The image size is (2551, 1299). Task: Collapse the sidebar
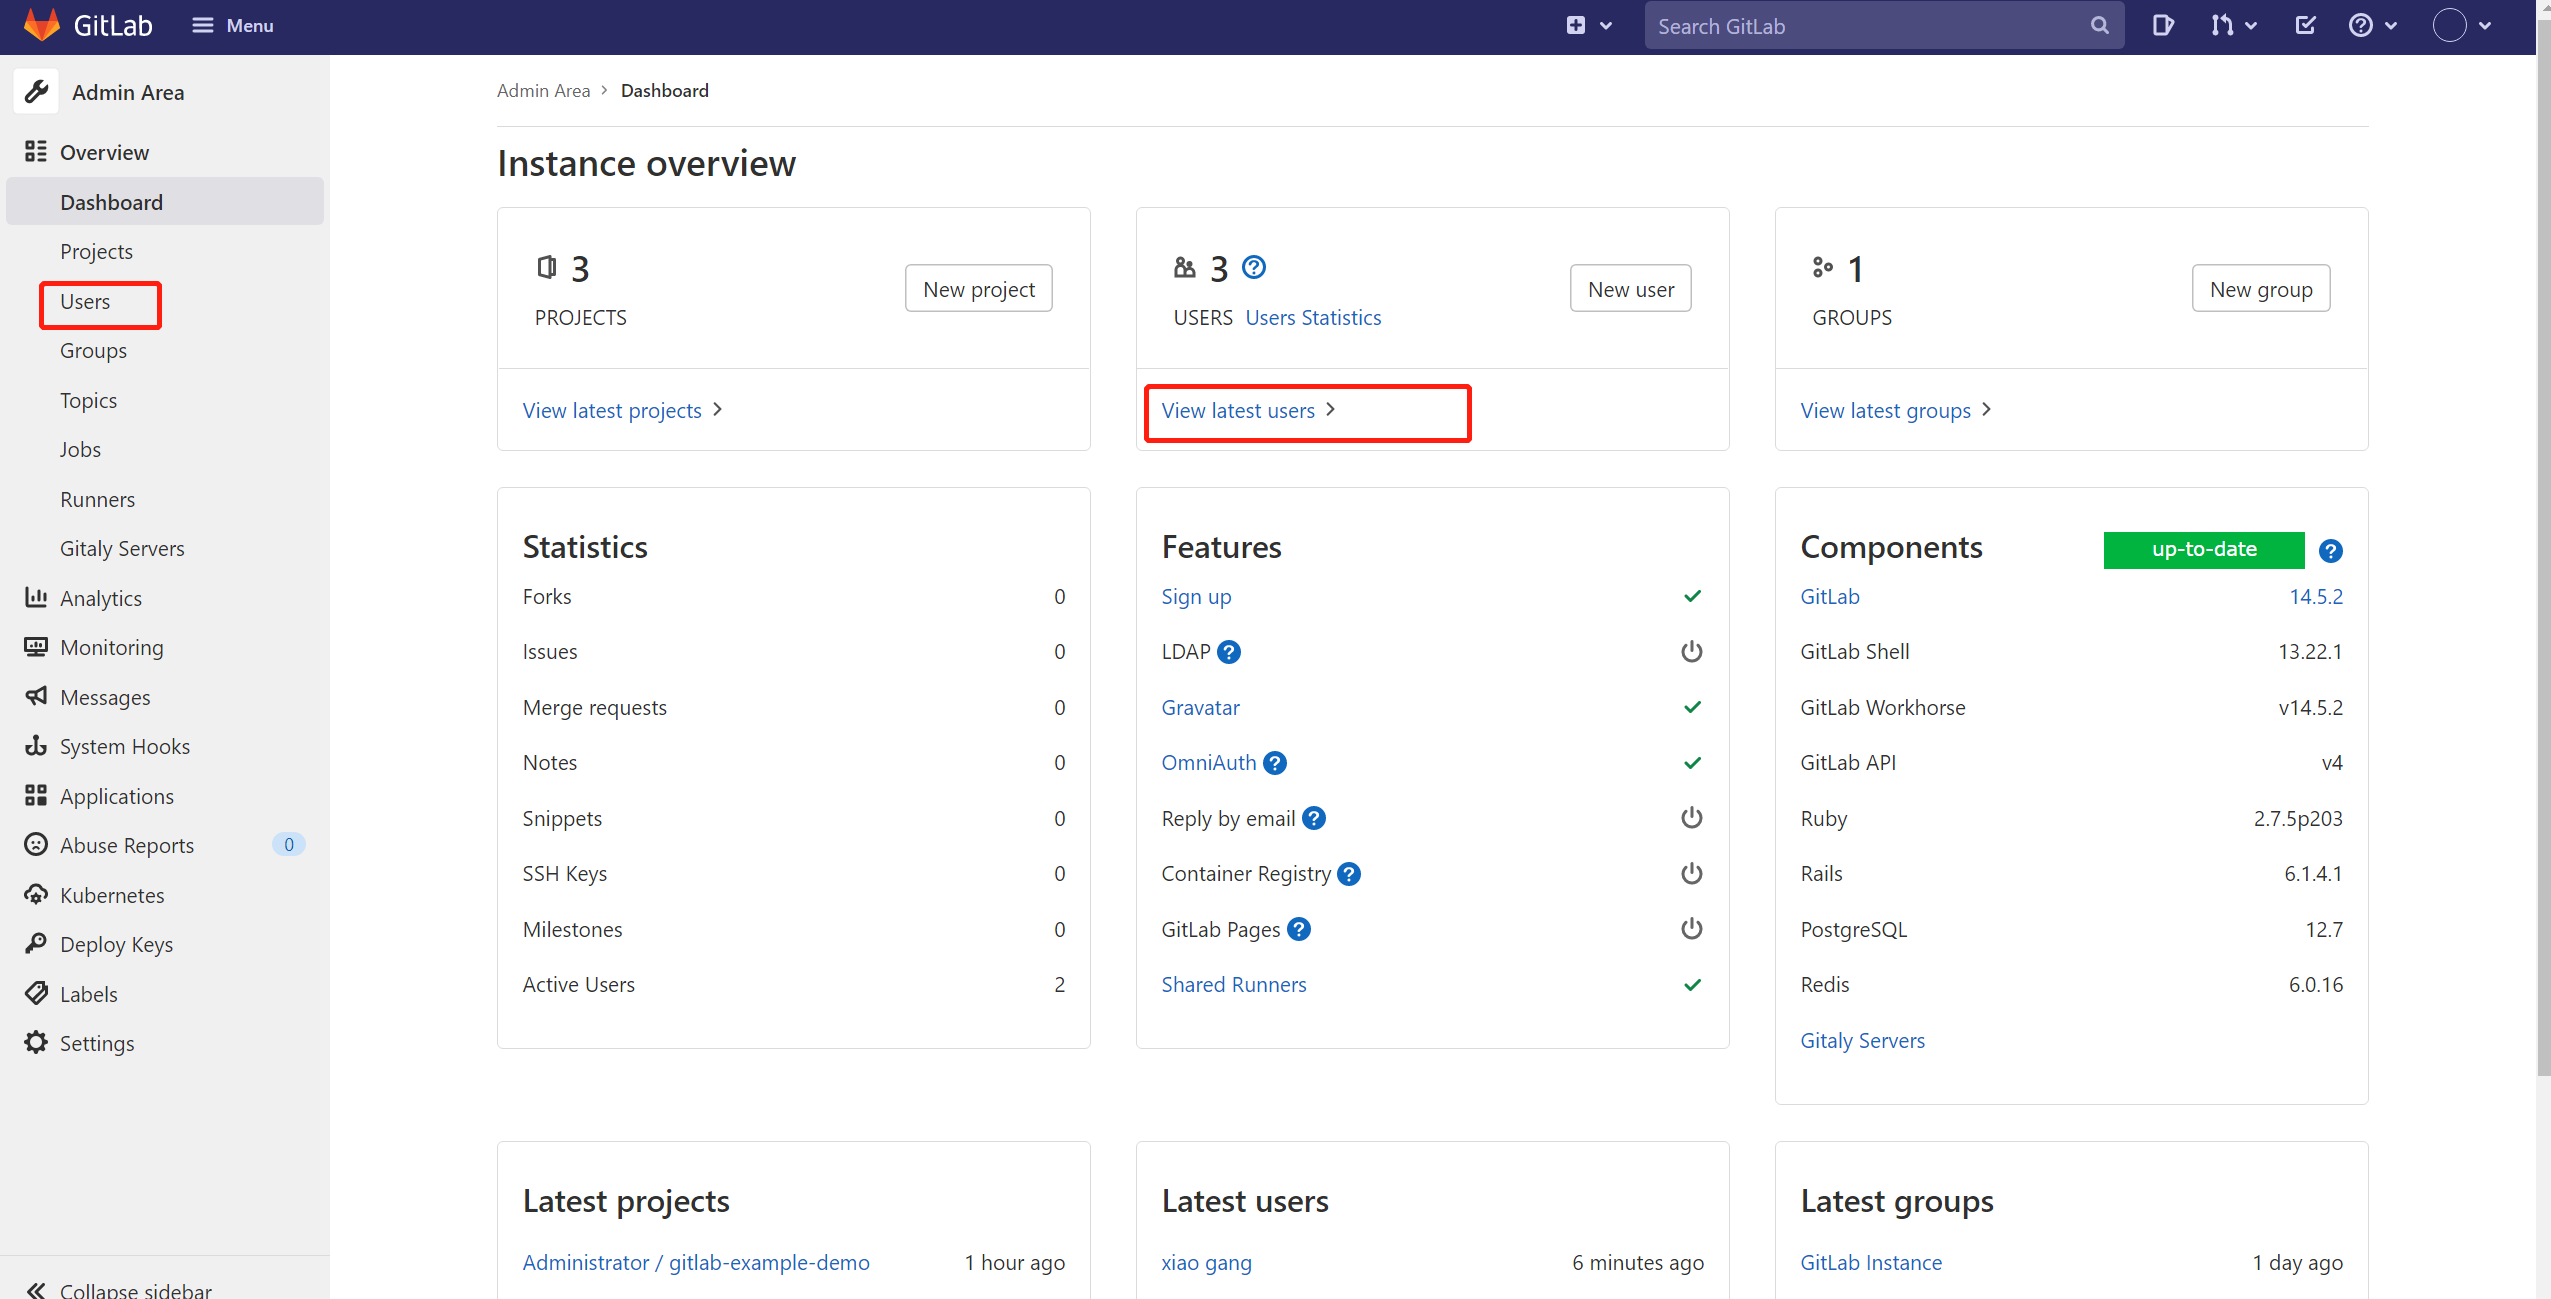120,1289
